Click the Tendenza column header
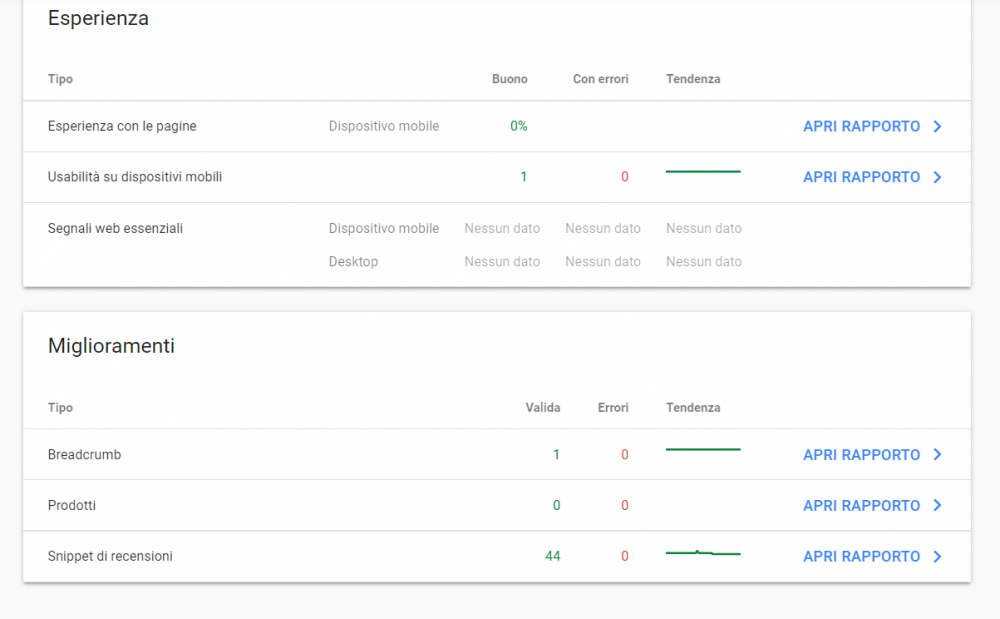The width and height of the screenshot is (1000, 619). 693,78
